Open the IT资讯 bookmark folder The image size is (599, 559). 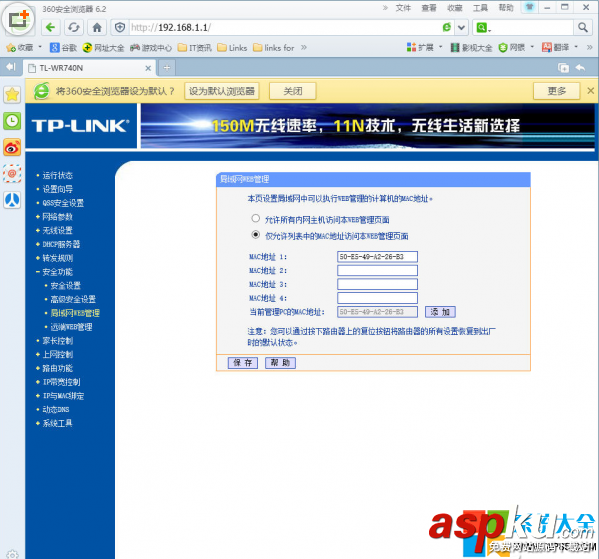pyautogui.click(x=194, y=47)
